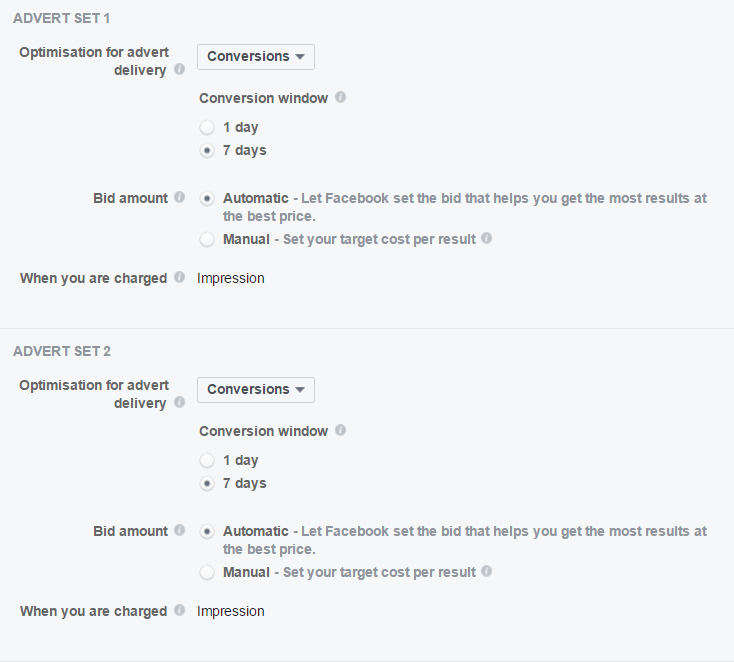
Task: Click info icon beside Advert Set 1 Optimisation label
Action: pos(179,70)
